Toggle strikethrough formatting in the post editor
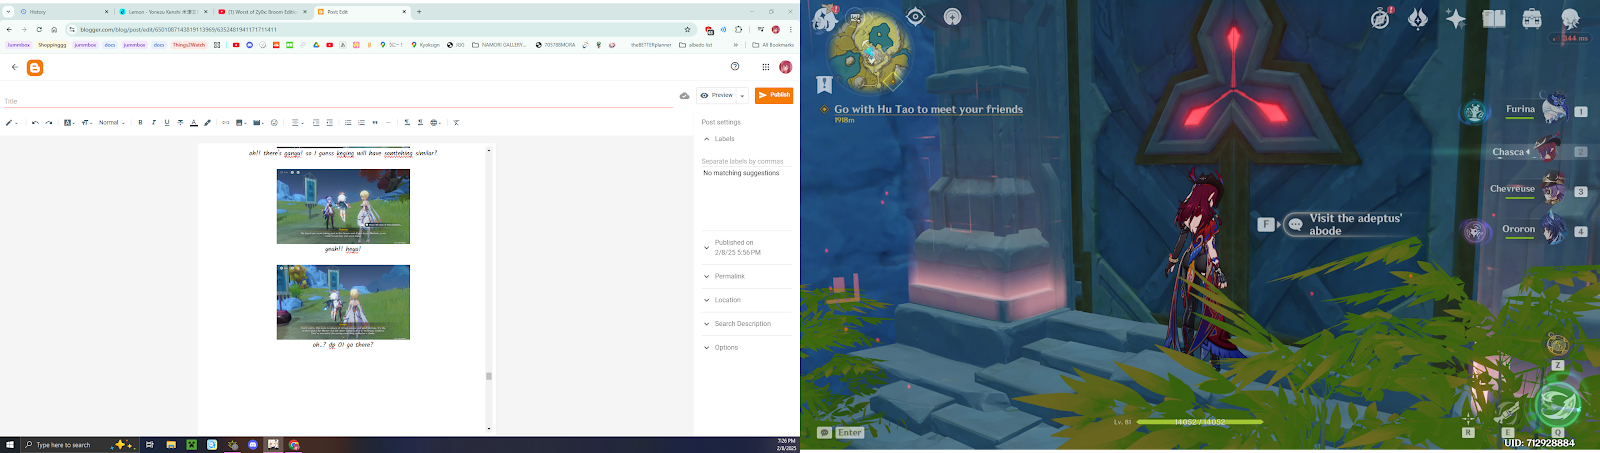The width and height of the screenshot is (1600, 453). click(x=180, y=123)
